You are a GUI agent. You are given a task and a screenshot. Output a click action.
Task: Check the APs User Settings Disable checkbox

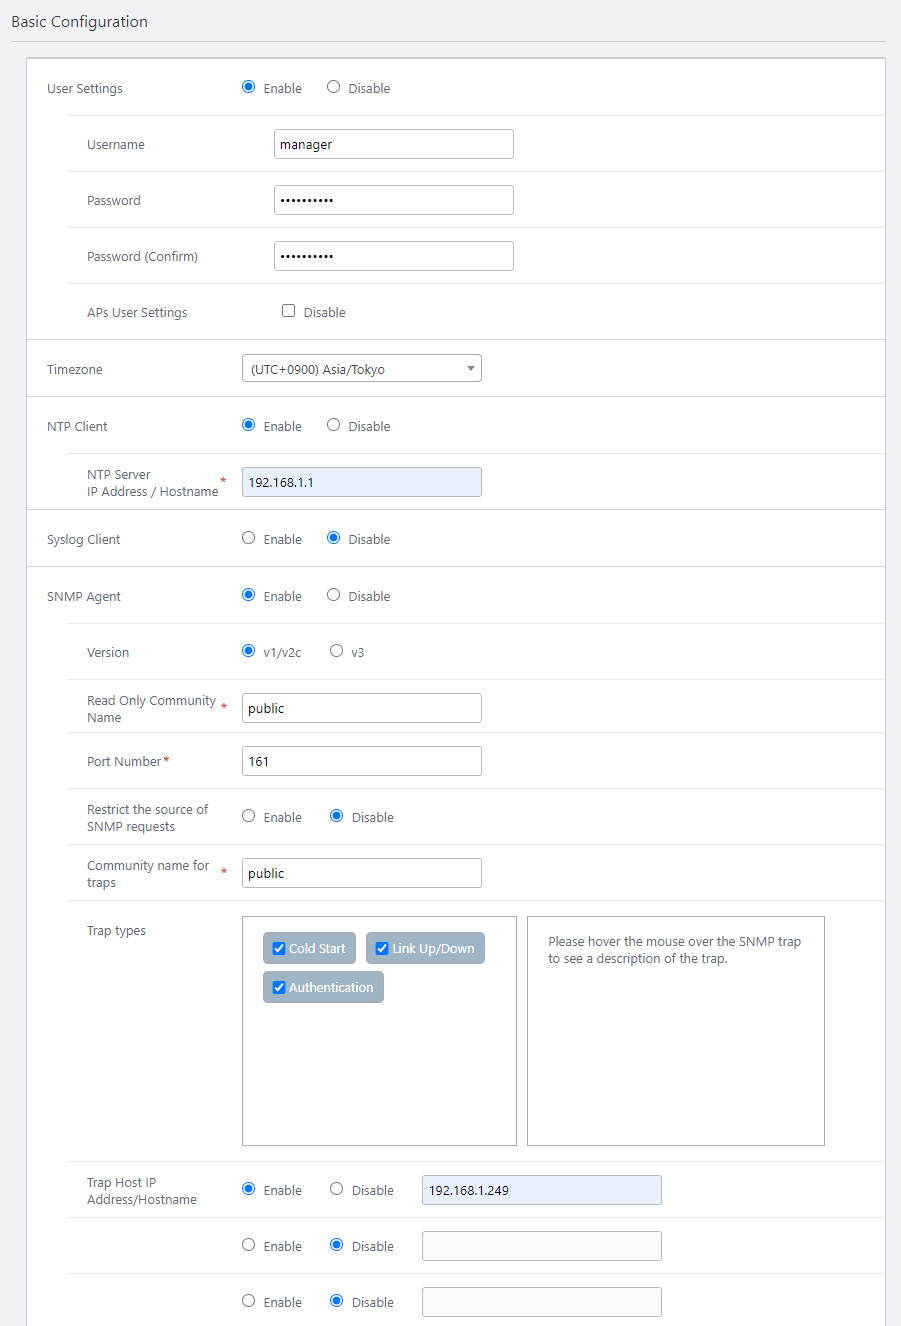[x=289, y=311]
